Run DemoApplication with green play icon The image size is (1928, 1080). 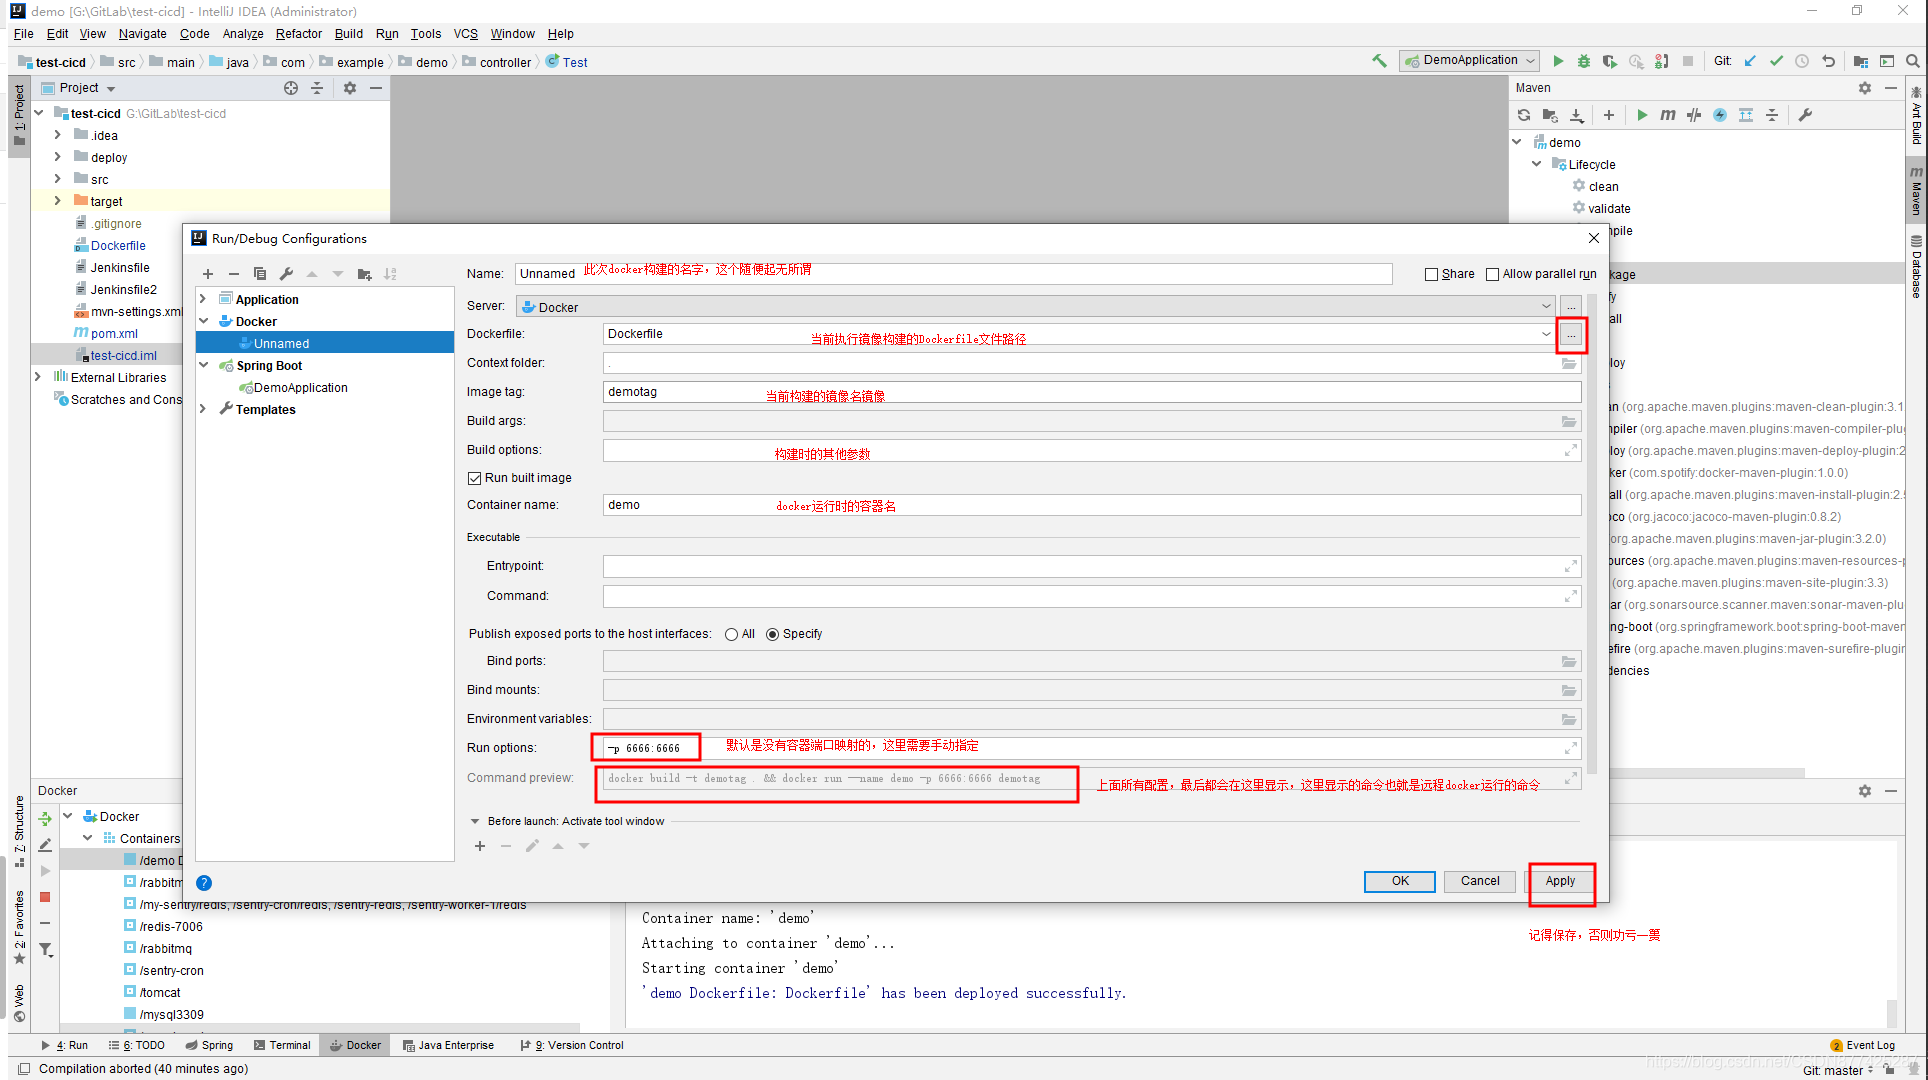[1558, 61]
